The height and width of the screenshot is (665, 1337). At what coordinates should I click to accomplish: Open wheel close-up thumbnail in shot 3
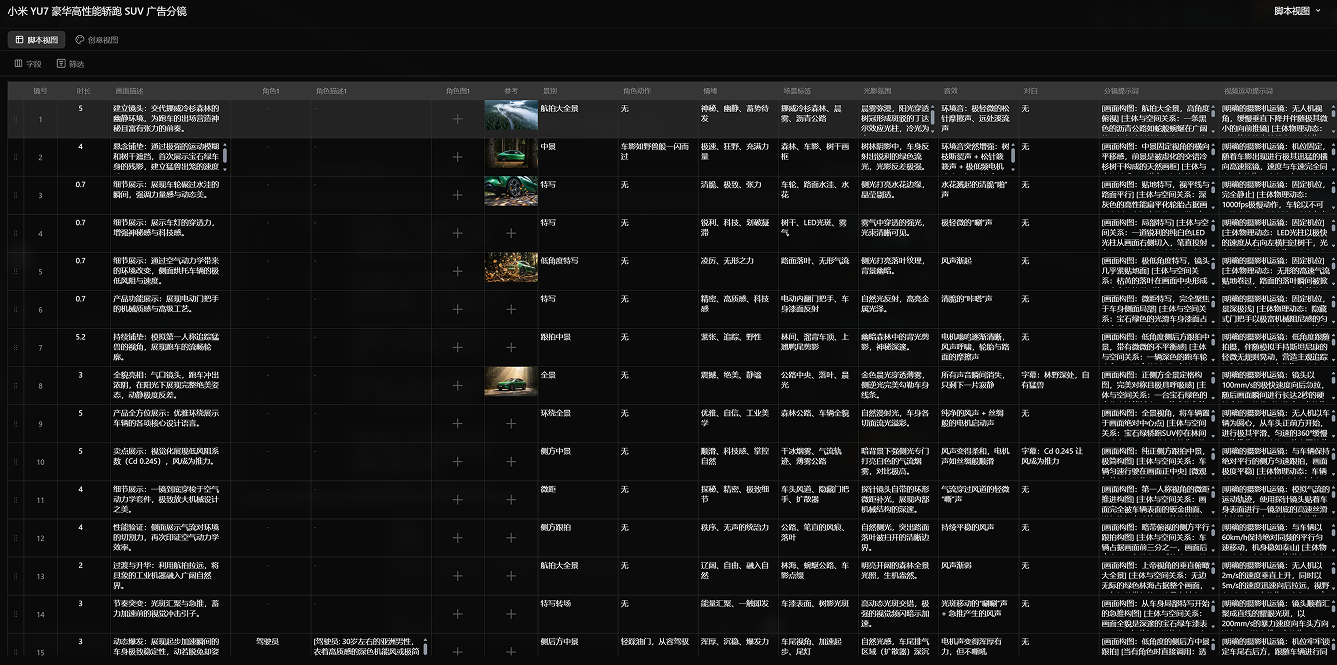pos(511,192)
